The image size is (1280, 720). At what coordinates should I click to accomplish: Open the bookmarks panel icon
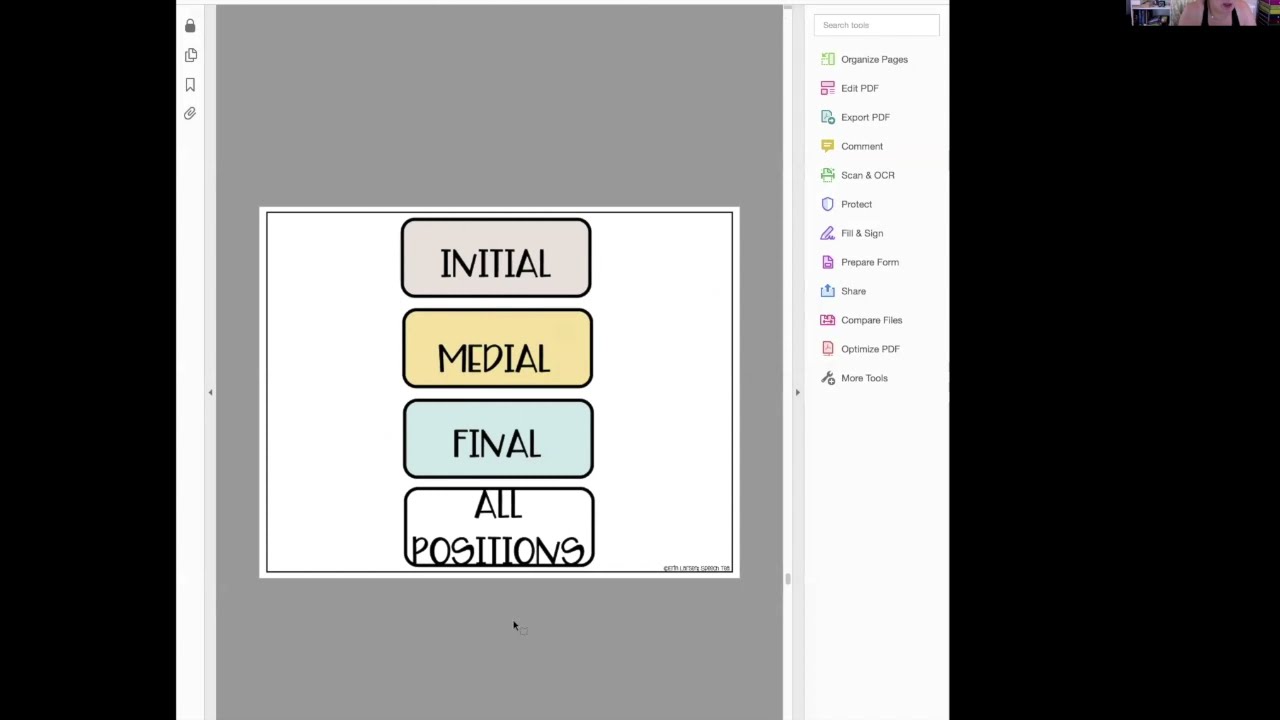[x=190, y=85]
